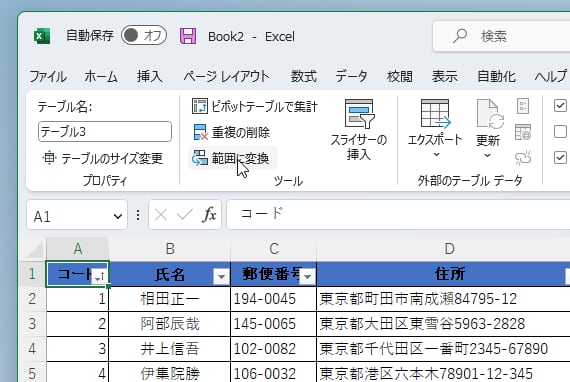
Task: Toggle the bottom table style option checkbox
Action: pyautogui.click(x=560, y=158)
